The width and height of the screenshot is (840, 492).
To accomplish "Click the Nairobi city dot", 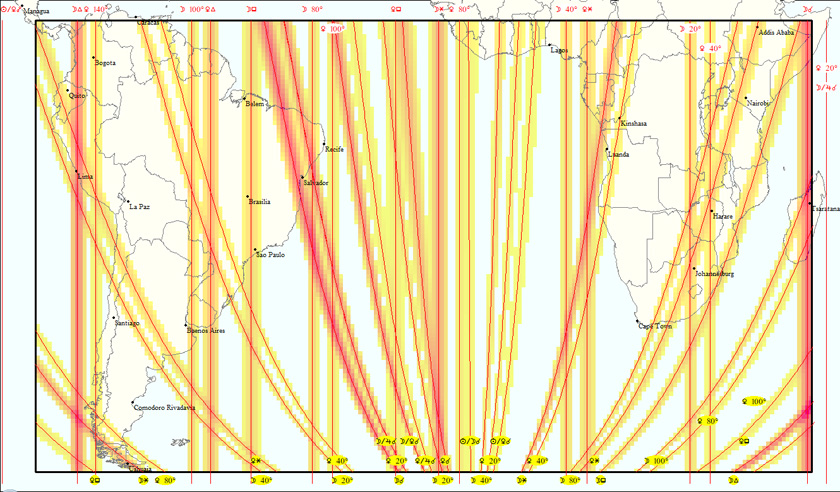I will [746, 97].
